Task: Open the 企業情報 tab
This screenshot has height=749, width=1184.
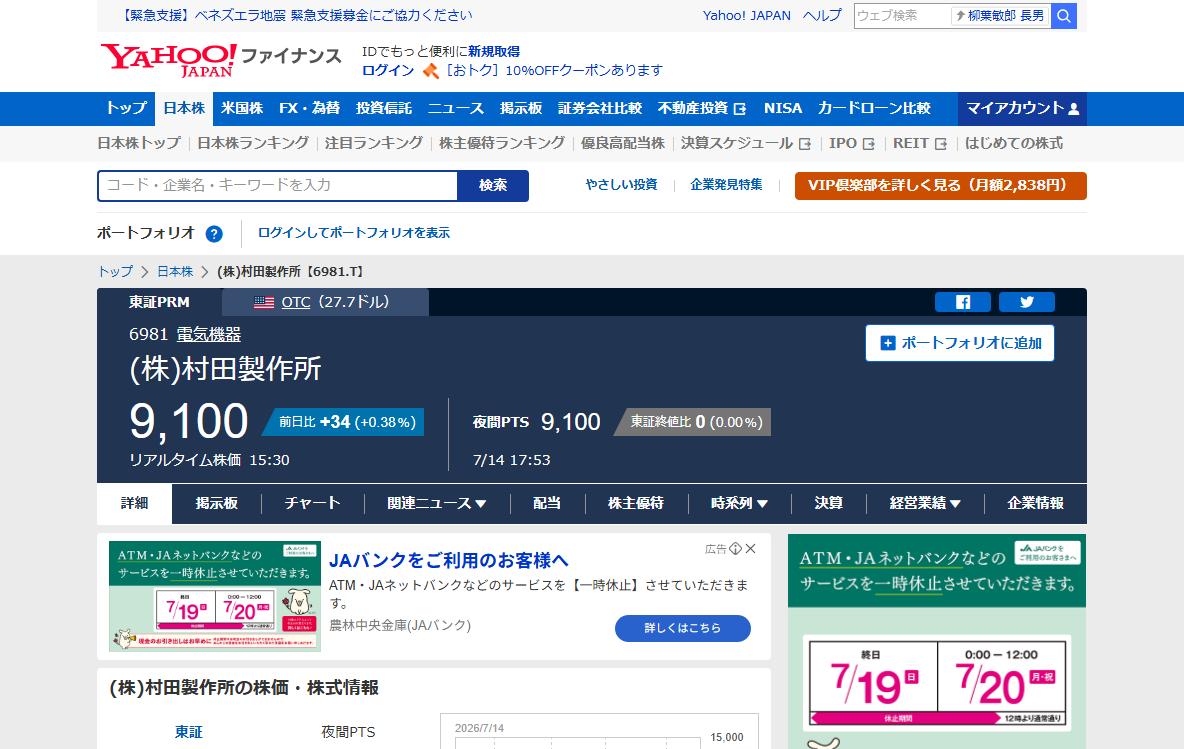Action: pos(1035,504)
